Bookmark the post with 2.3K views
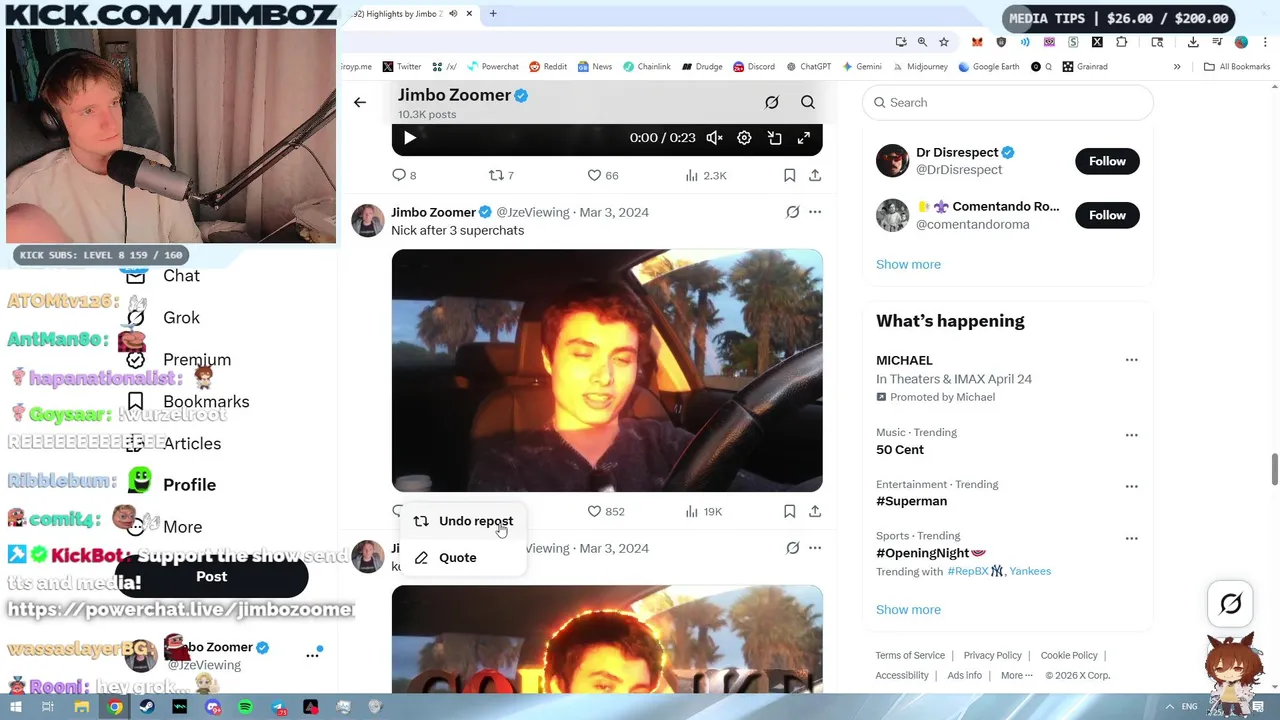Image resolution: width=1280 pixels, height=720 pixels. pos(789,175)
